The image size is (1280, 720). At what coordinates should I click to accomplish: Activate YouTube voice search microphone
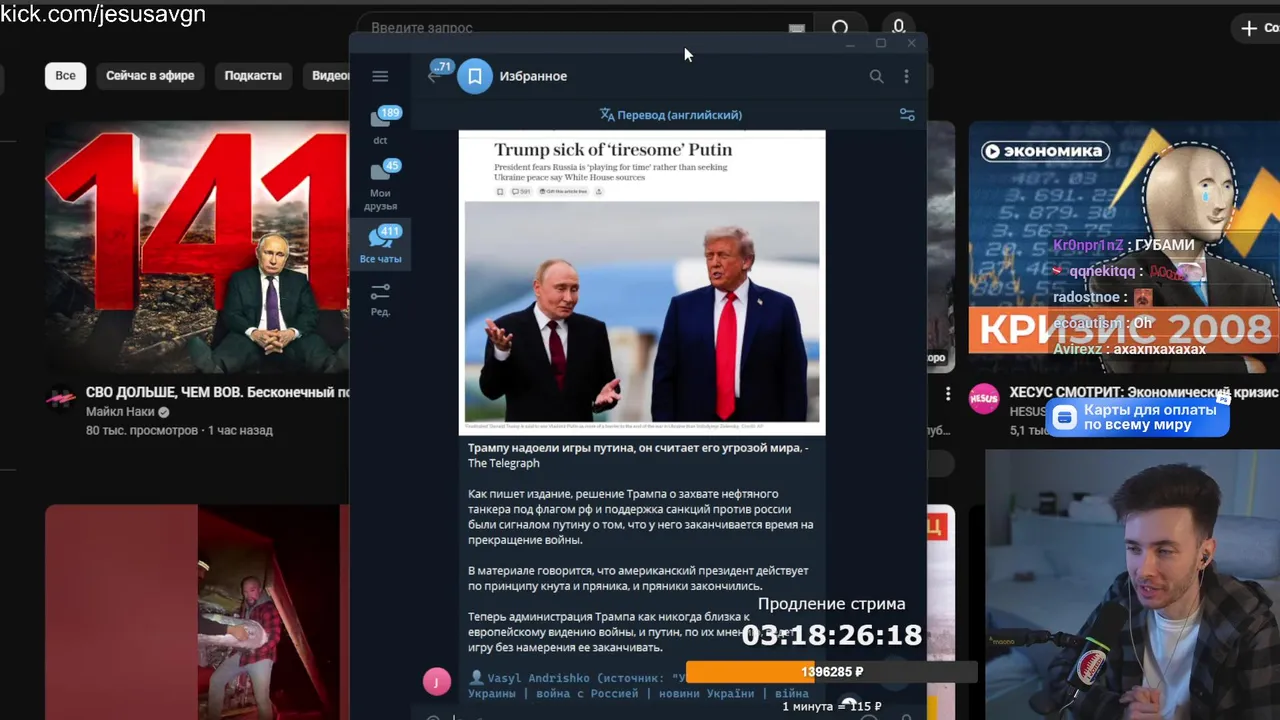coord(898,27)
